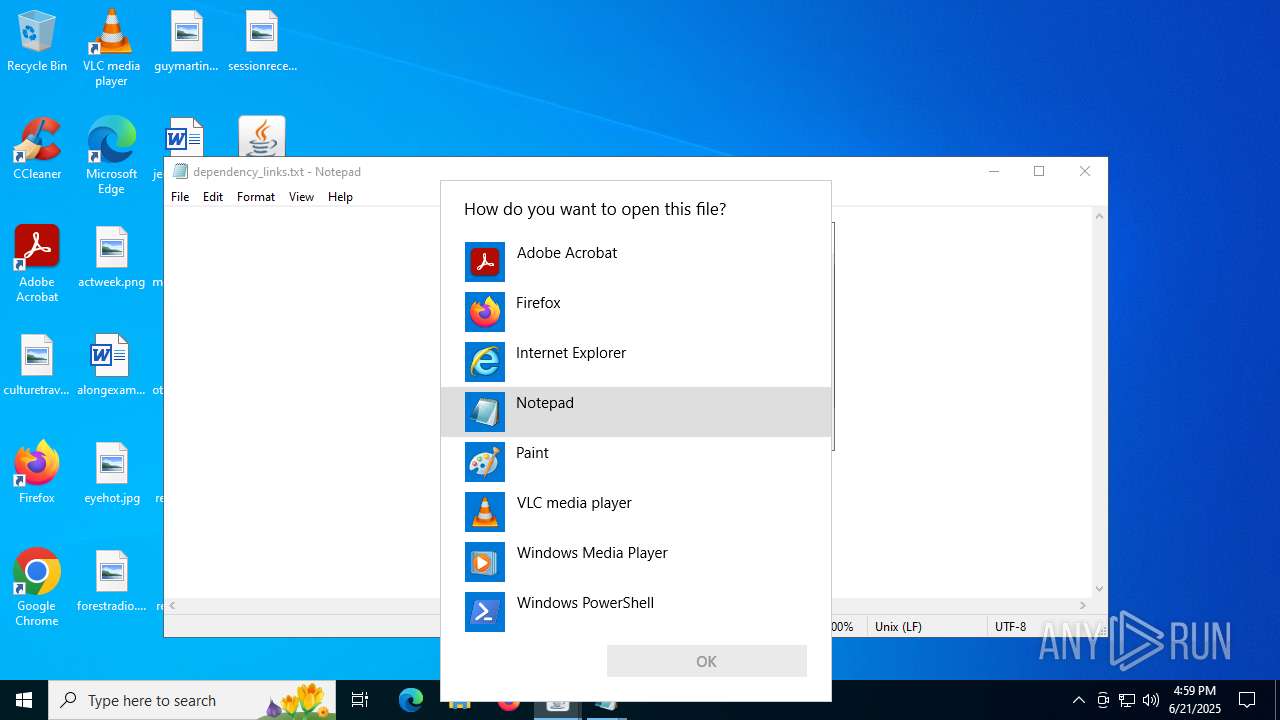Image resolution: width=1280 pixels, height=720 pixels.
Task: Select the Firefox desktop shortcut
Action: tap(37, 473)
